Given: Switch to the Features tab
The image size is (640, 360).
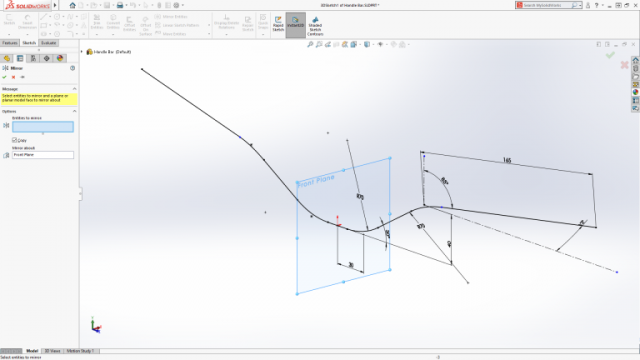Looking at the screenshot, I should [x=10, y=43].
